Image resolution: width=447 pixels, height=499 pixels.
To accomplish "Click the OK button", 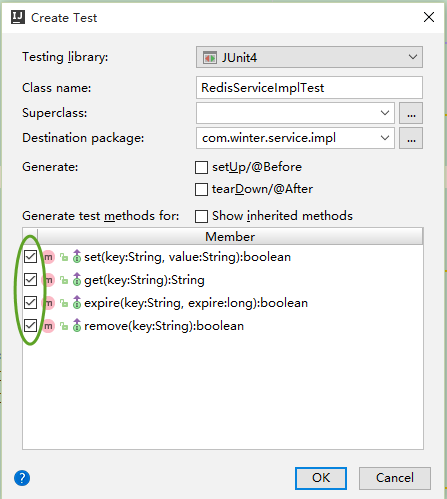I will tap(321, 478).
